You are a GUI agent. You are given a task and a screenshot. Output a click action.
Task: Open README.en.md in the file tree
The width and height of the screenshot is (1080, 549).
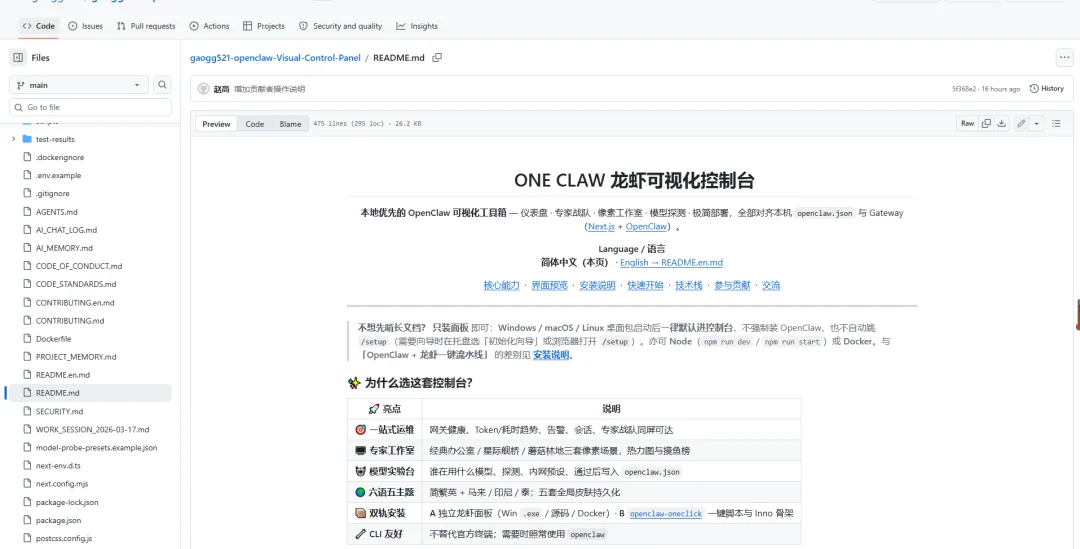[x=63, y=375]
